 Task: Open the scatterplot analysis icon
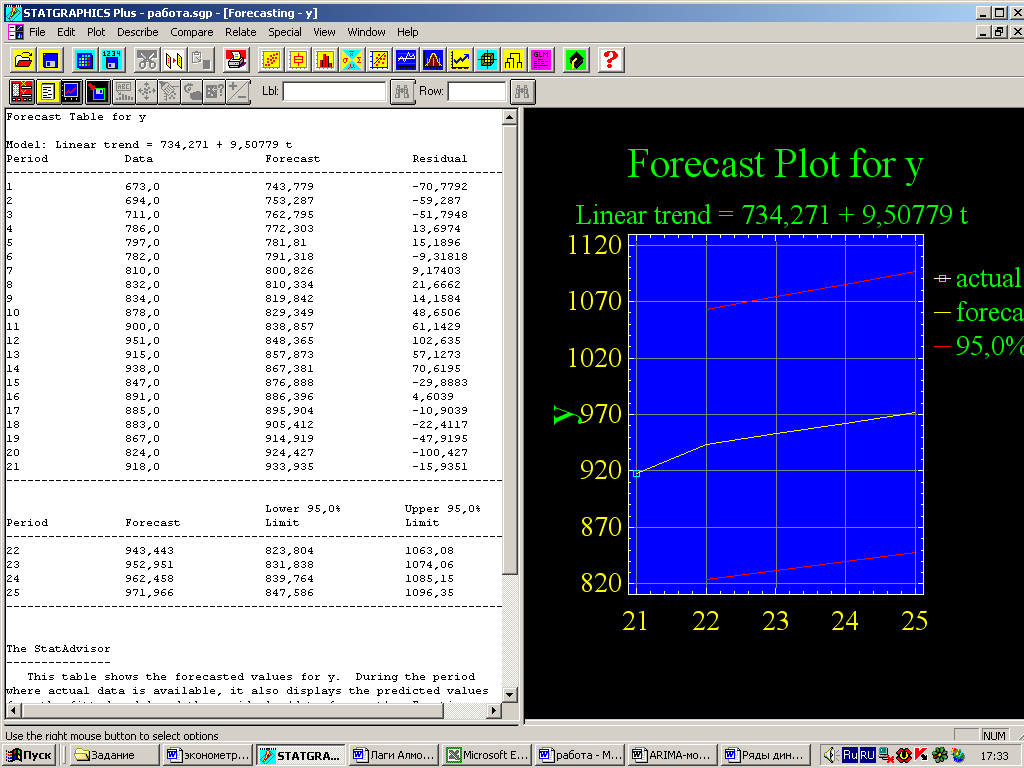click(x=271, y=60)
